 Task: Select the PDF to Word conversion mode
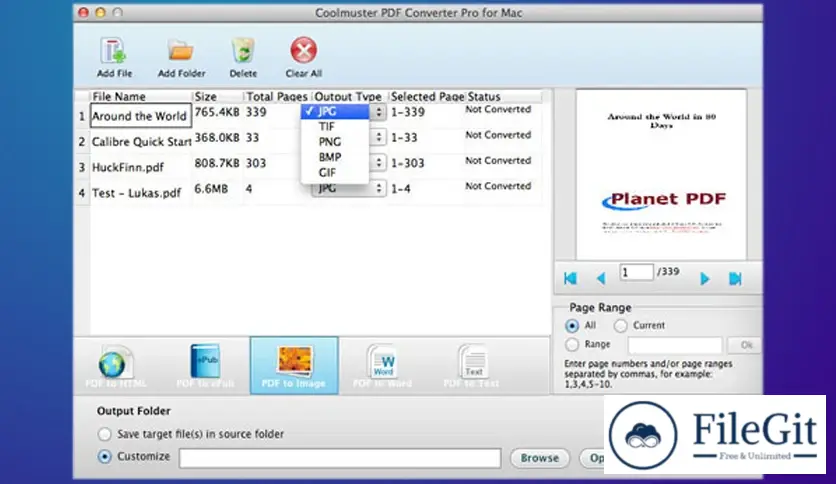(x=382, y=366)
